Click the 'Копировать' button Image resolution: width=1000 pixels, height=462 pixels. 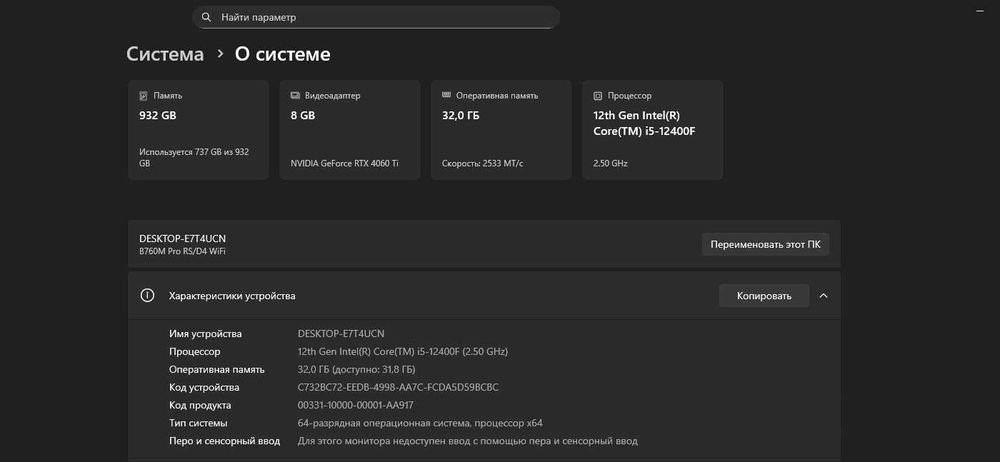(764, 295)
